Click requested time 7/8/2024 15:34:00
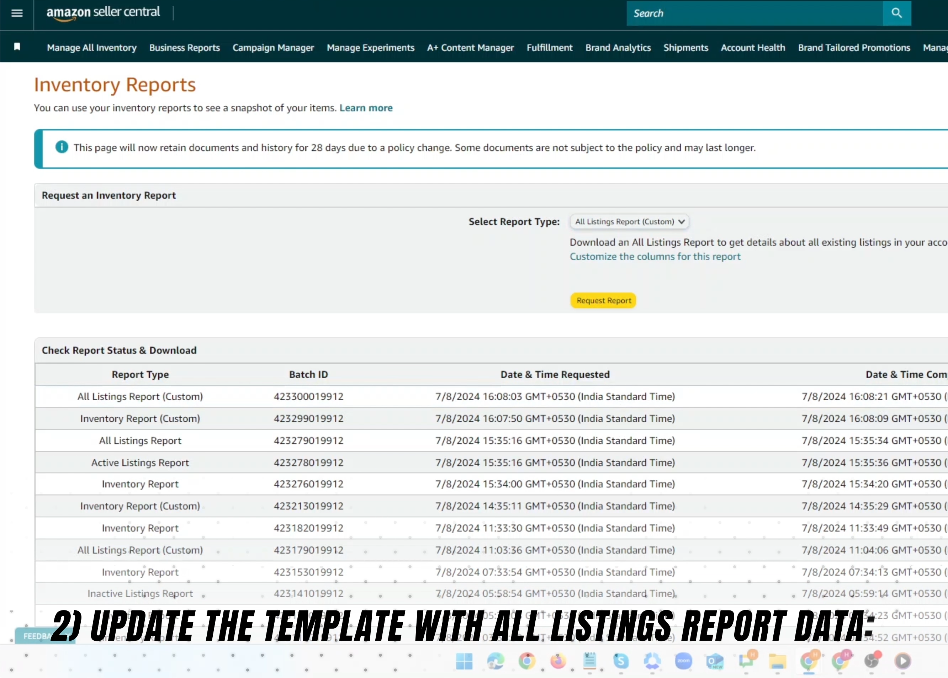Viewport: 948px width, 678px height. (x=555, y=484)
